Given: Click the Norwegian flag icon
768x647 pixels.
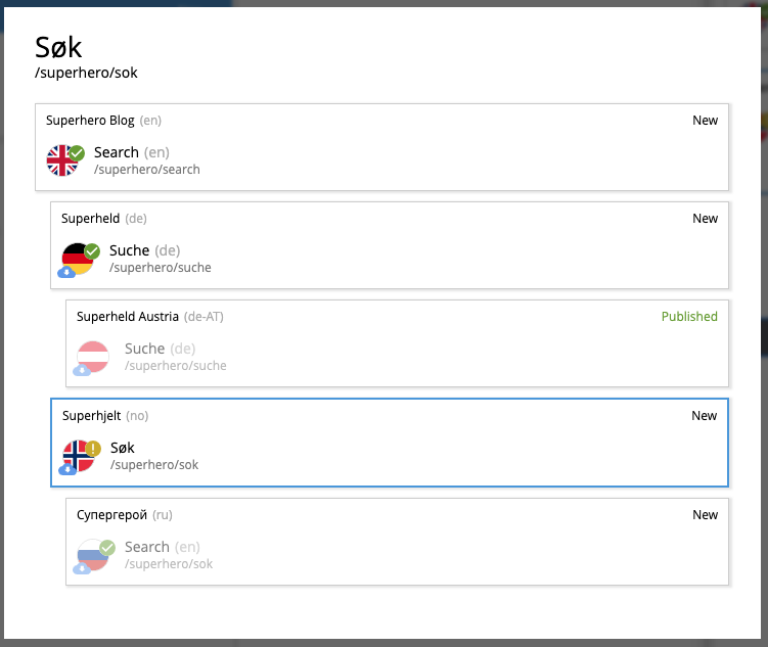Looking at the screenshot, I should (x=77, y=455).
